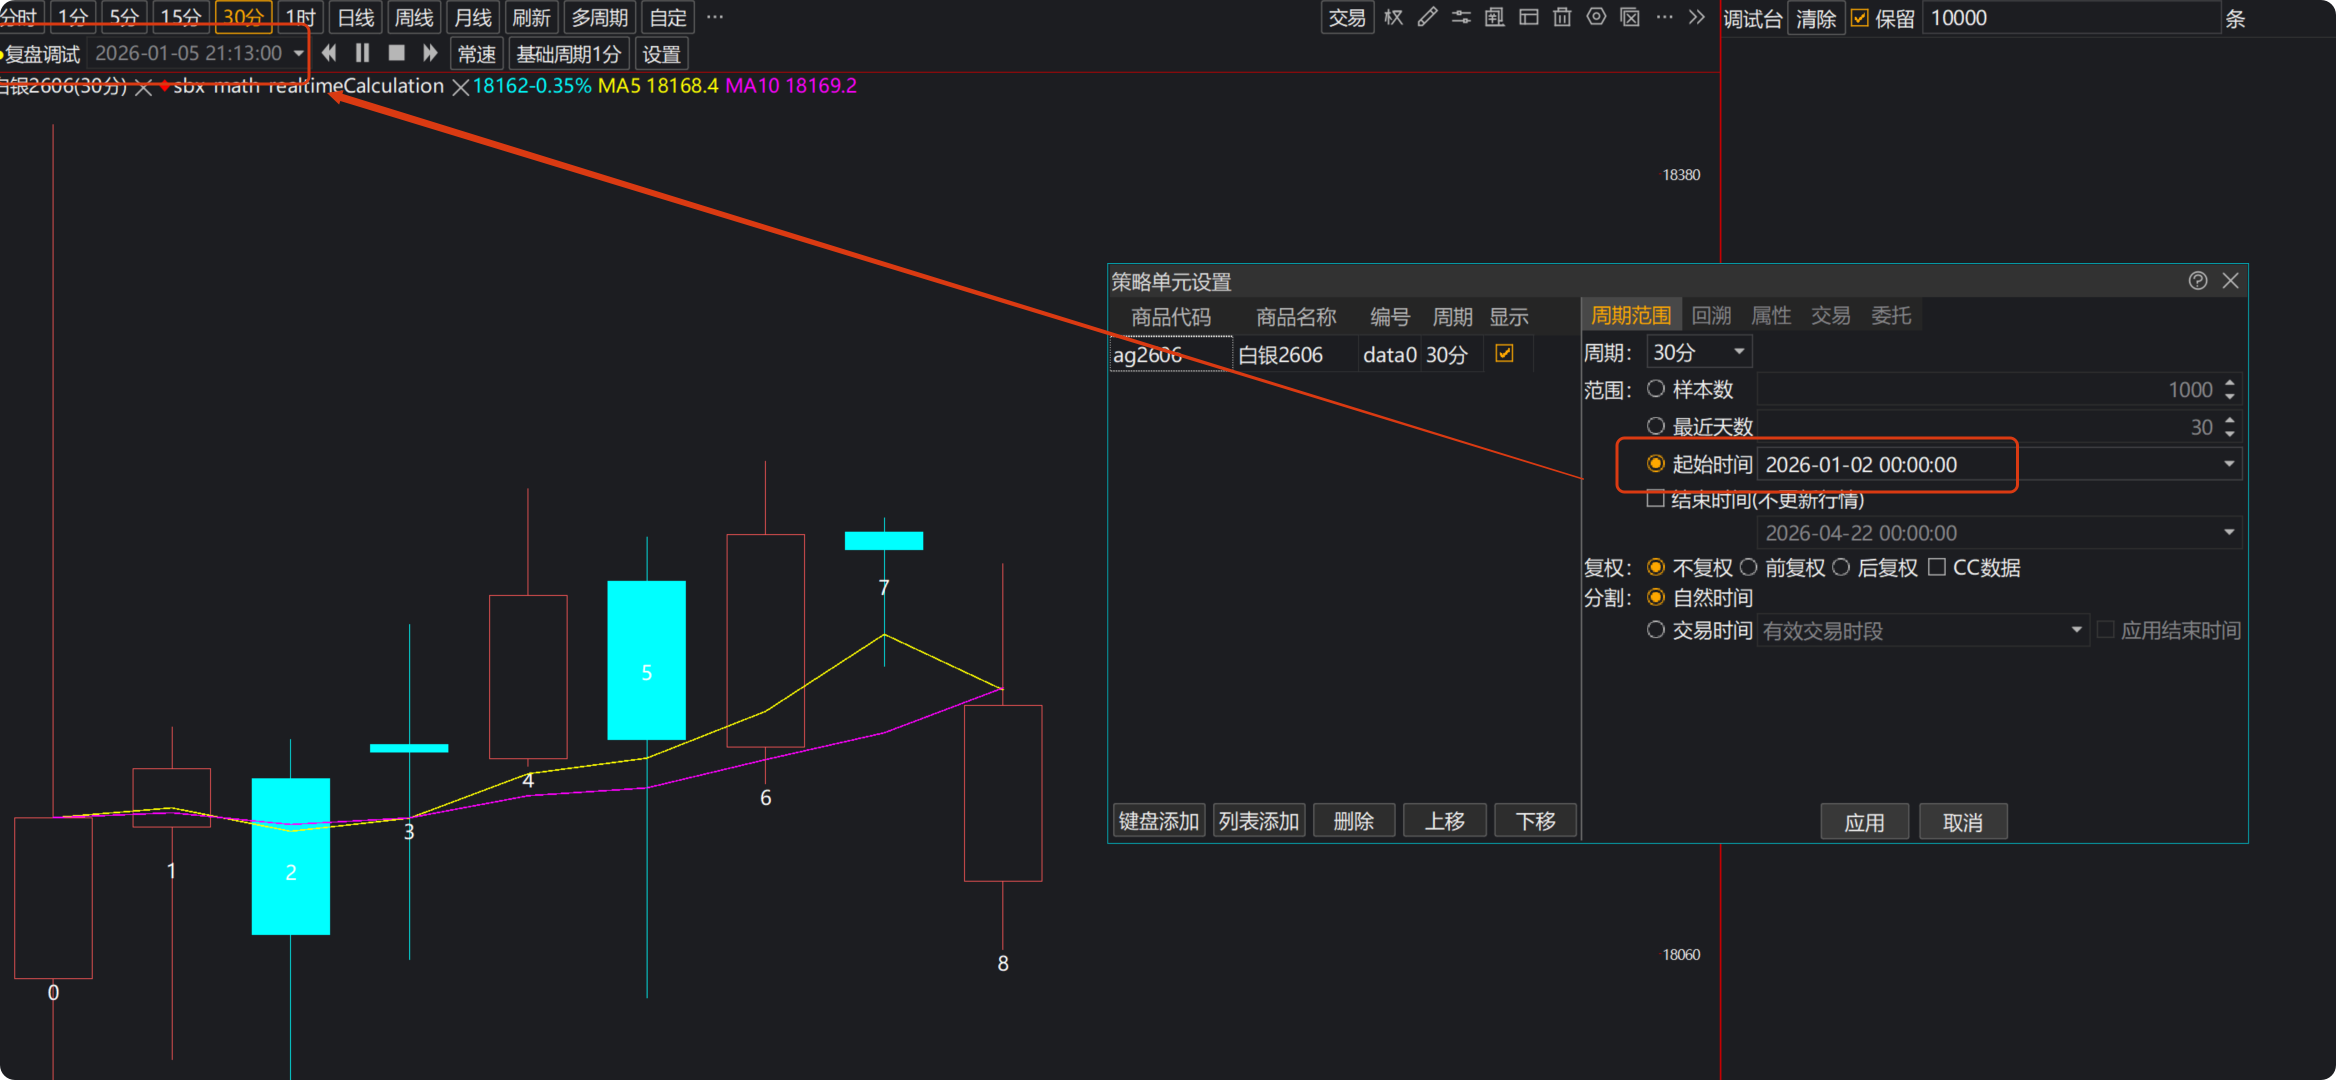Toggle the 保留 checkbox in debug console

click(x=1859, y=18)
